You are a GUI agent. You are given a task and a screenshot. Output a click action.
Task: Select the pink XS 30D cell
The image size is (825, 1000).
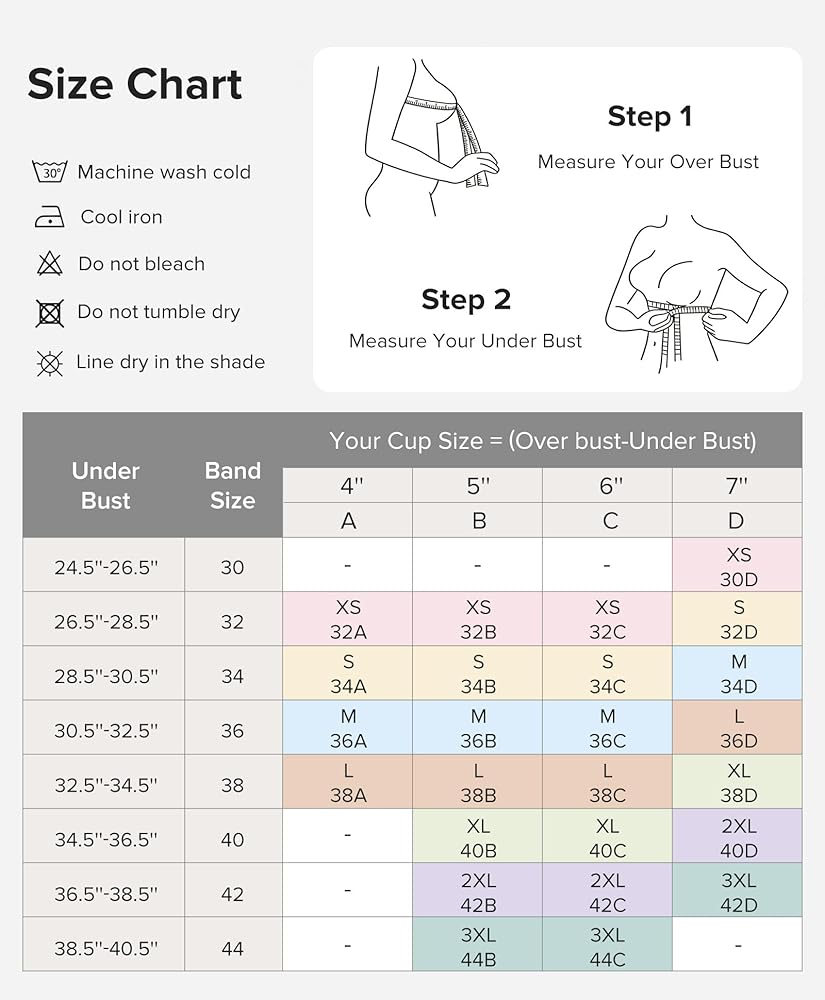[x=737, y=565]
